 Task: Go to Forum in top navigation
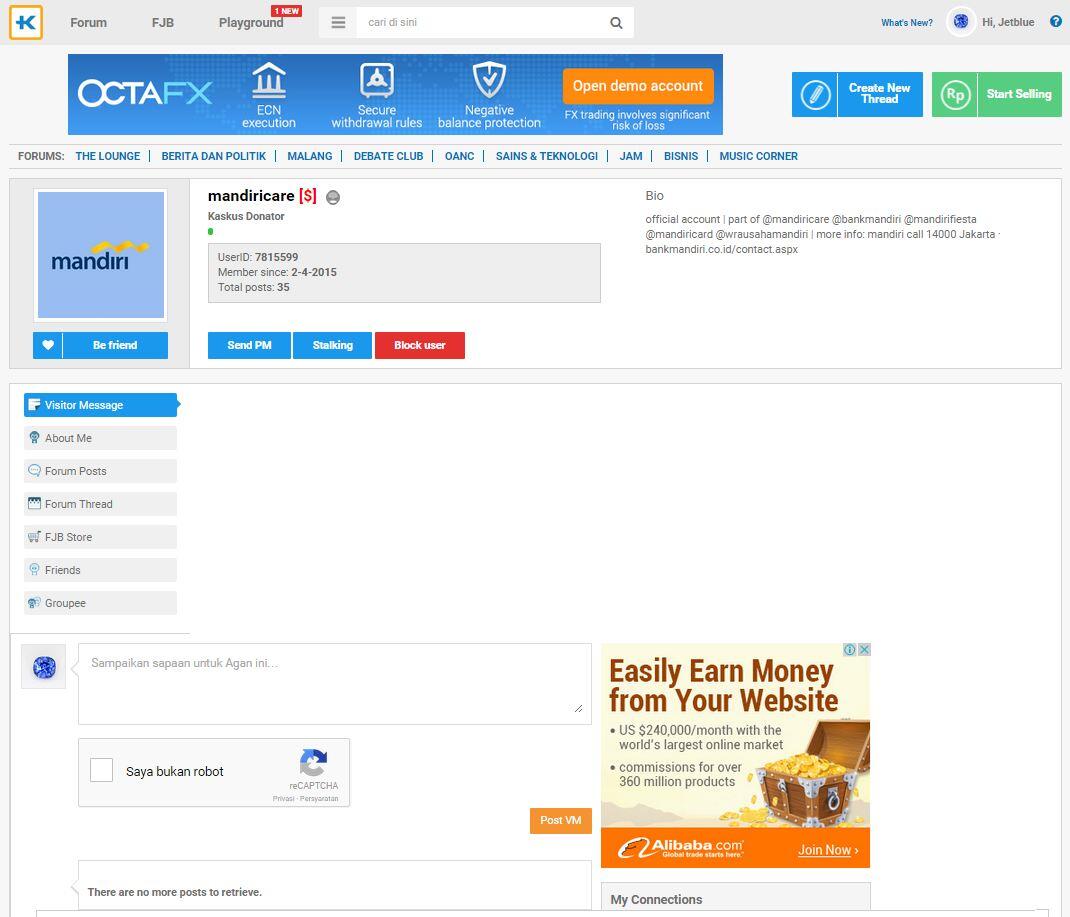[x=89, y=23]
